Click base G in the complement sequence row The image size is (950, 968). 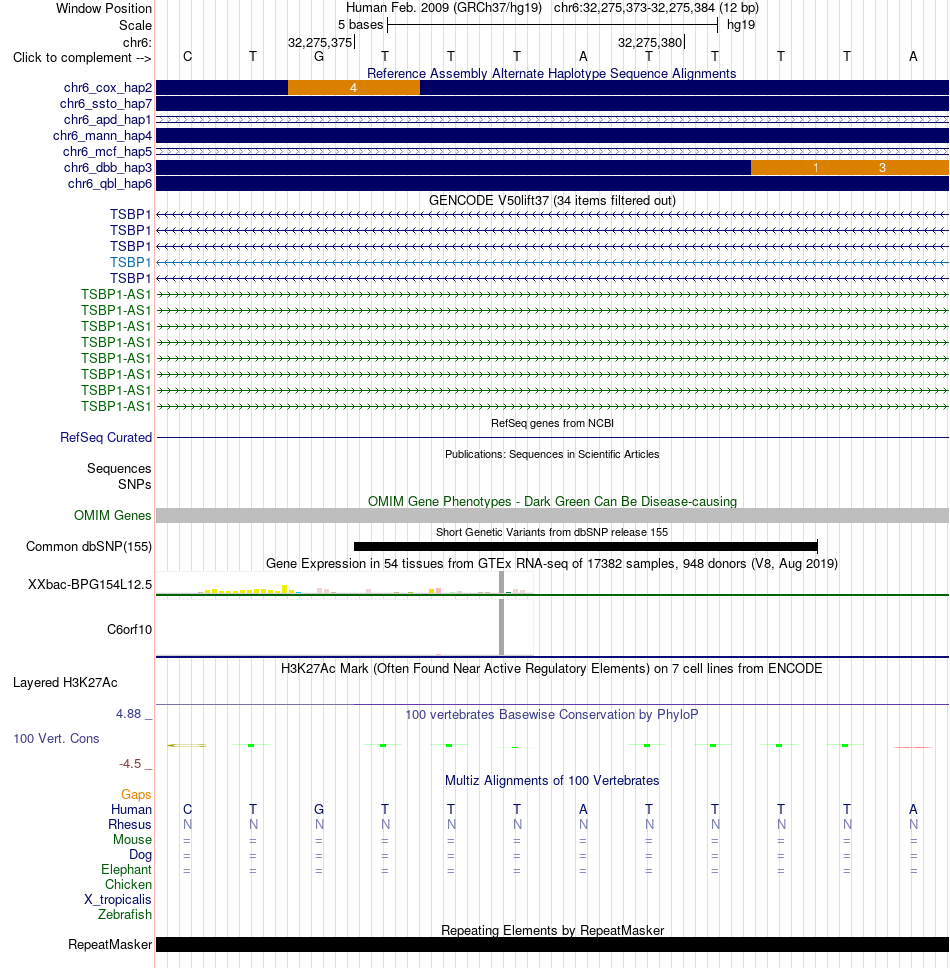319,57
